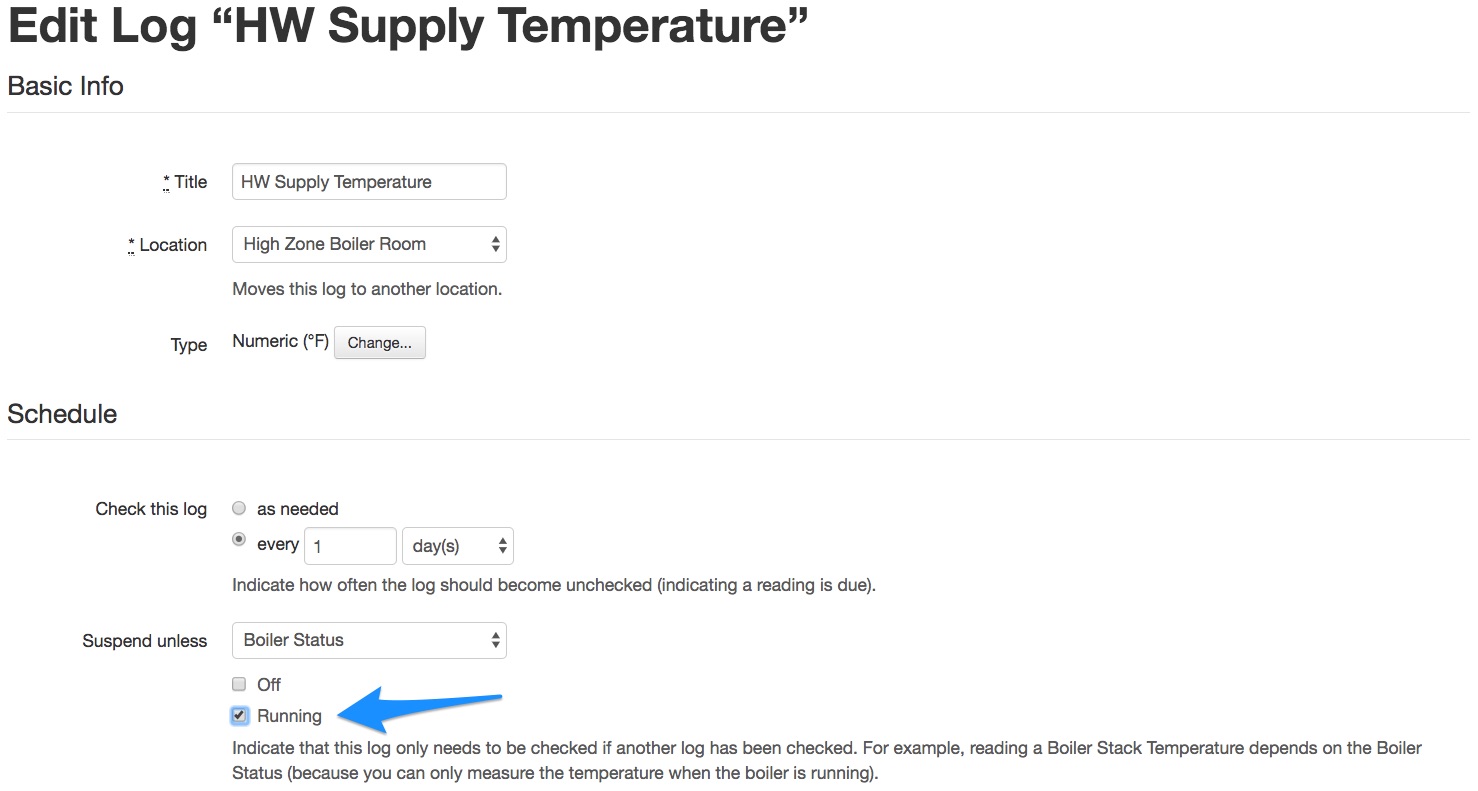Click the Edit Log page heading
The height and width of the screenshot is (791, 1478).
[x=407, y=28]
